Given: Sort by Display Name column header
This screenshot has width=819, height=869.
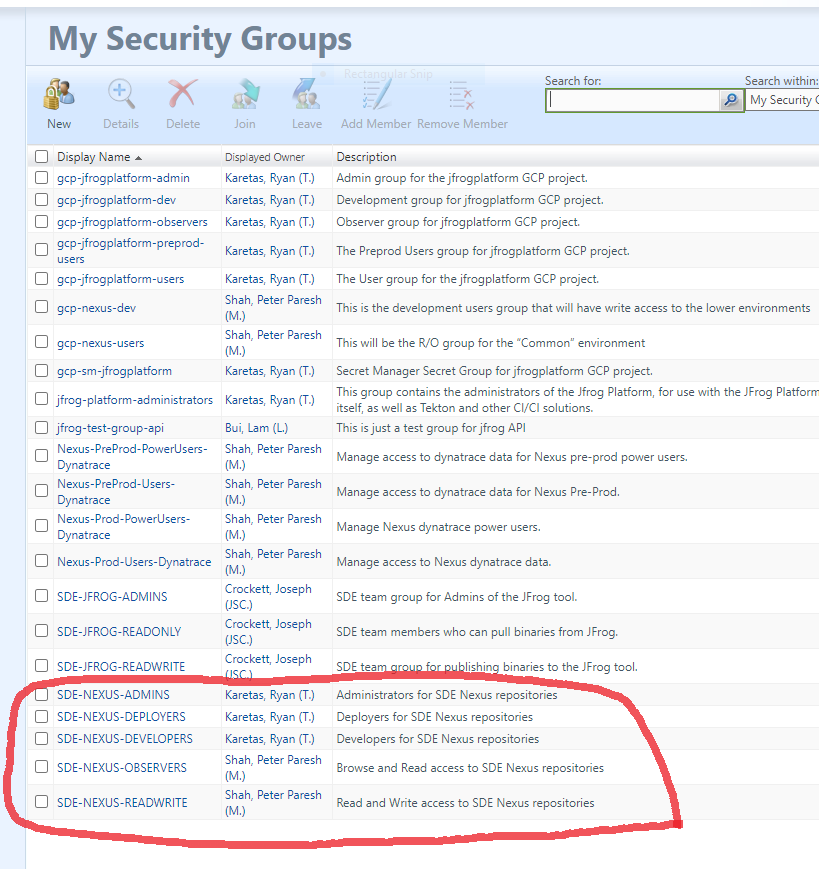Looking at the screenshot, I should 93,157.
